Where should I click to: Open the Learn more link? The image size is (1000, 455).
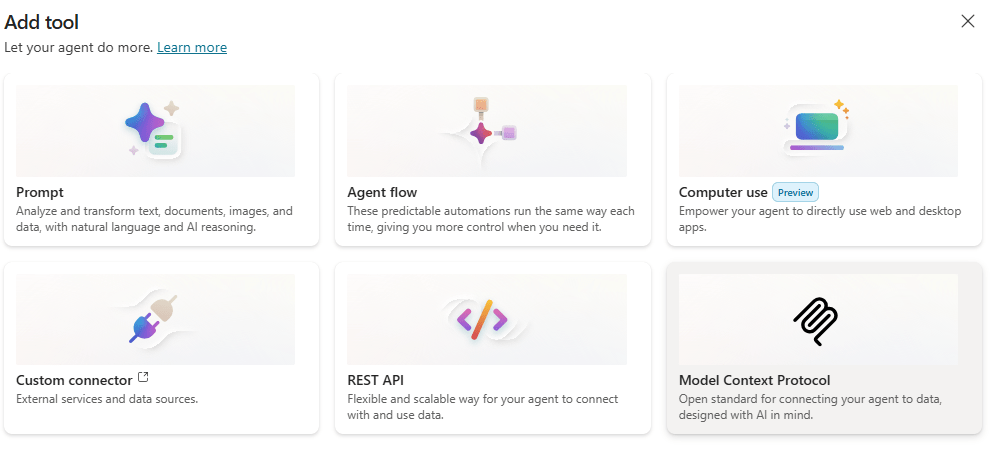point(192,47)
